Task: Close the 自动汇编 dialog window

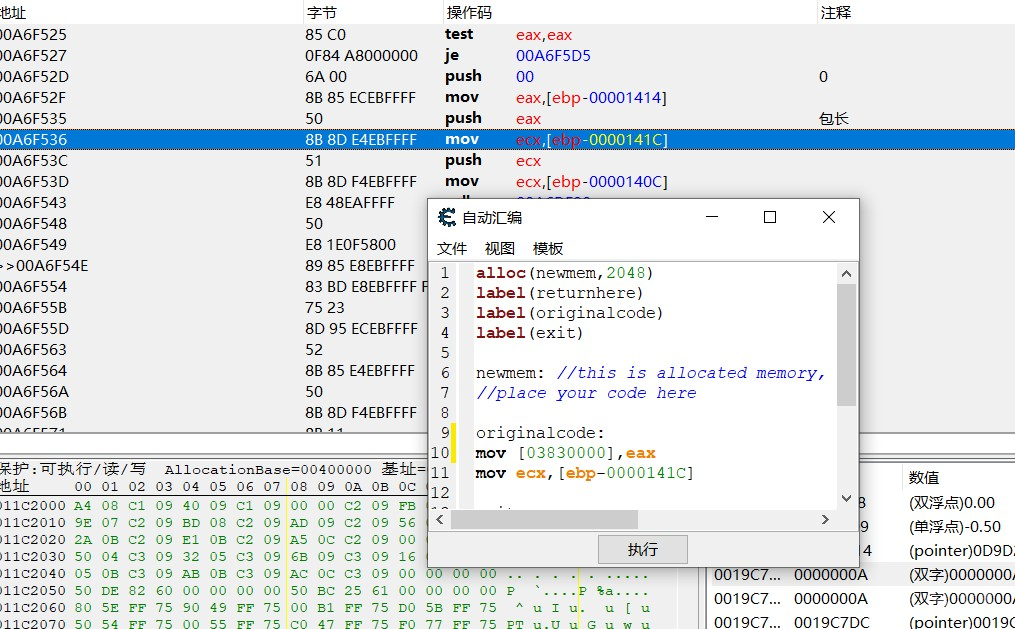Action: (x=828, y=218)
